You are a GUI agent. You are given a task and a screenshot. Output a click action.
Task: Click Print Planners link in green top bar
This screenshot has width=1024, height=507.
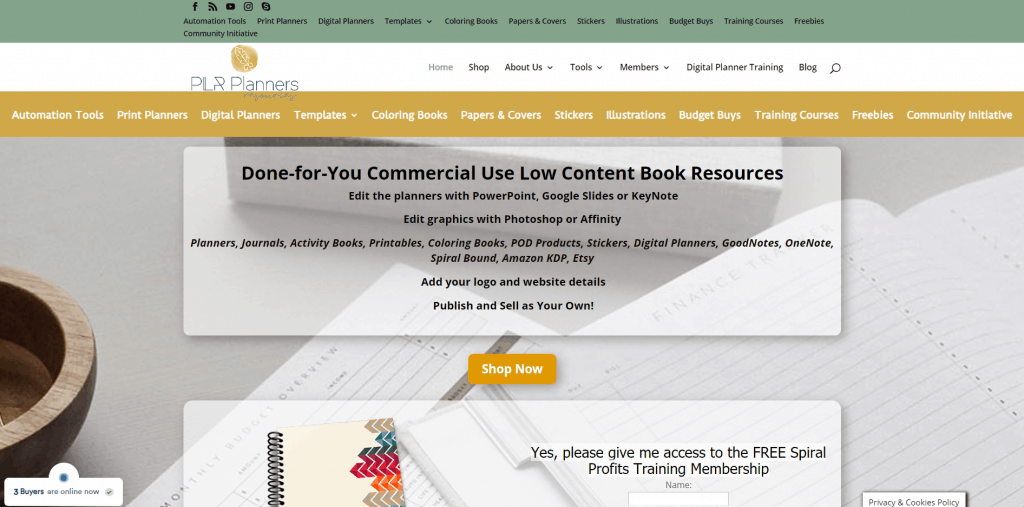pos(282,21)
